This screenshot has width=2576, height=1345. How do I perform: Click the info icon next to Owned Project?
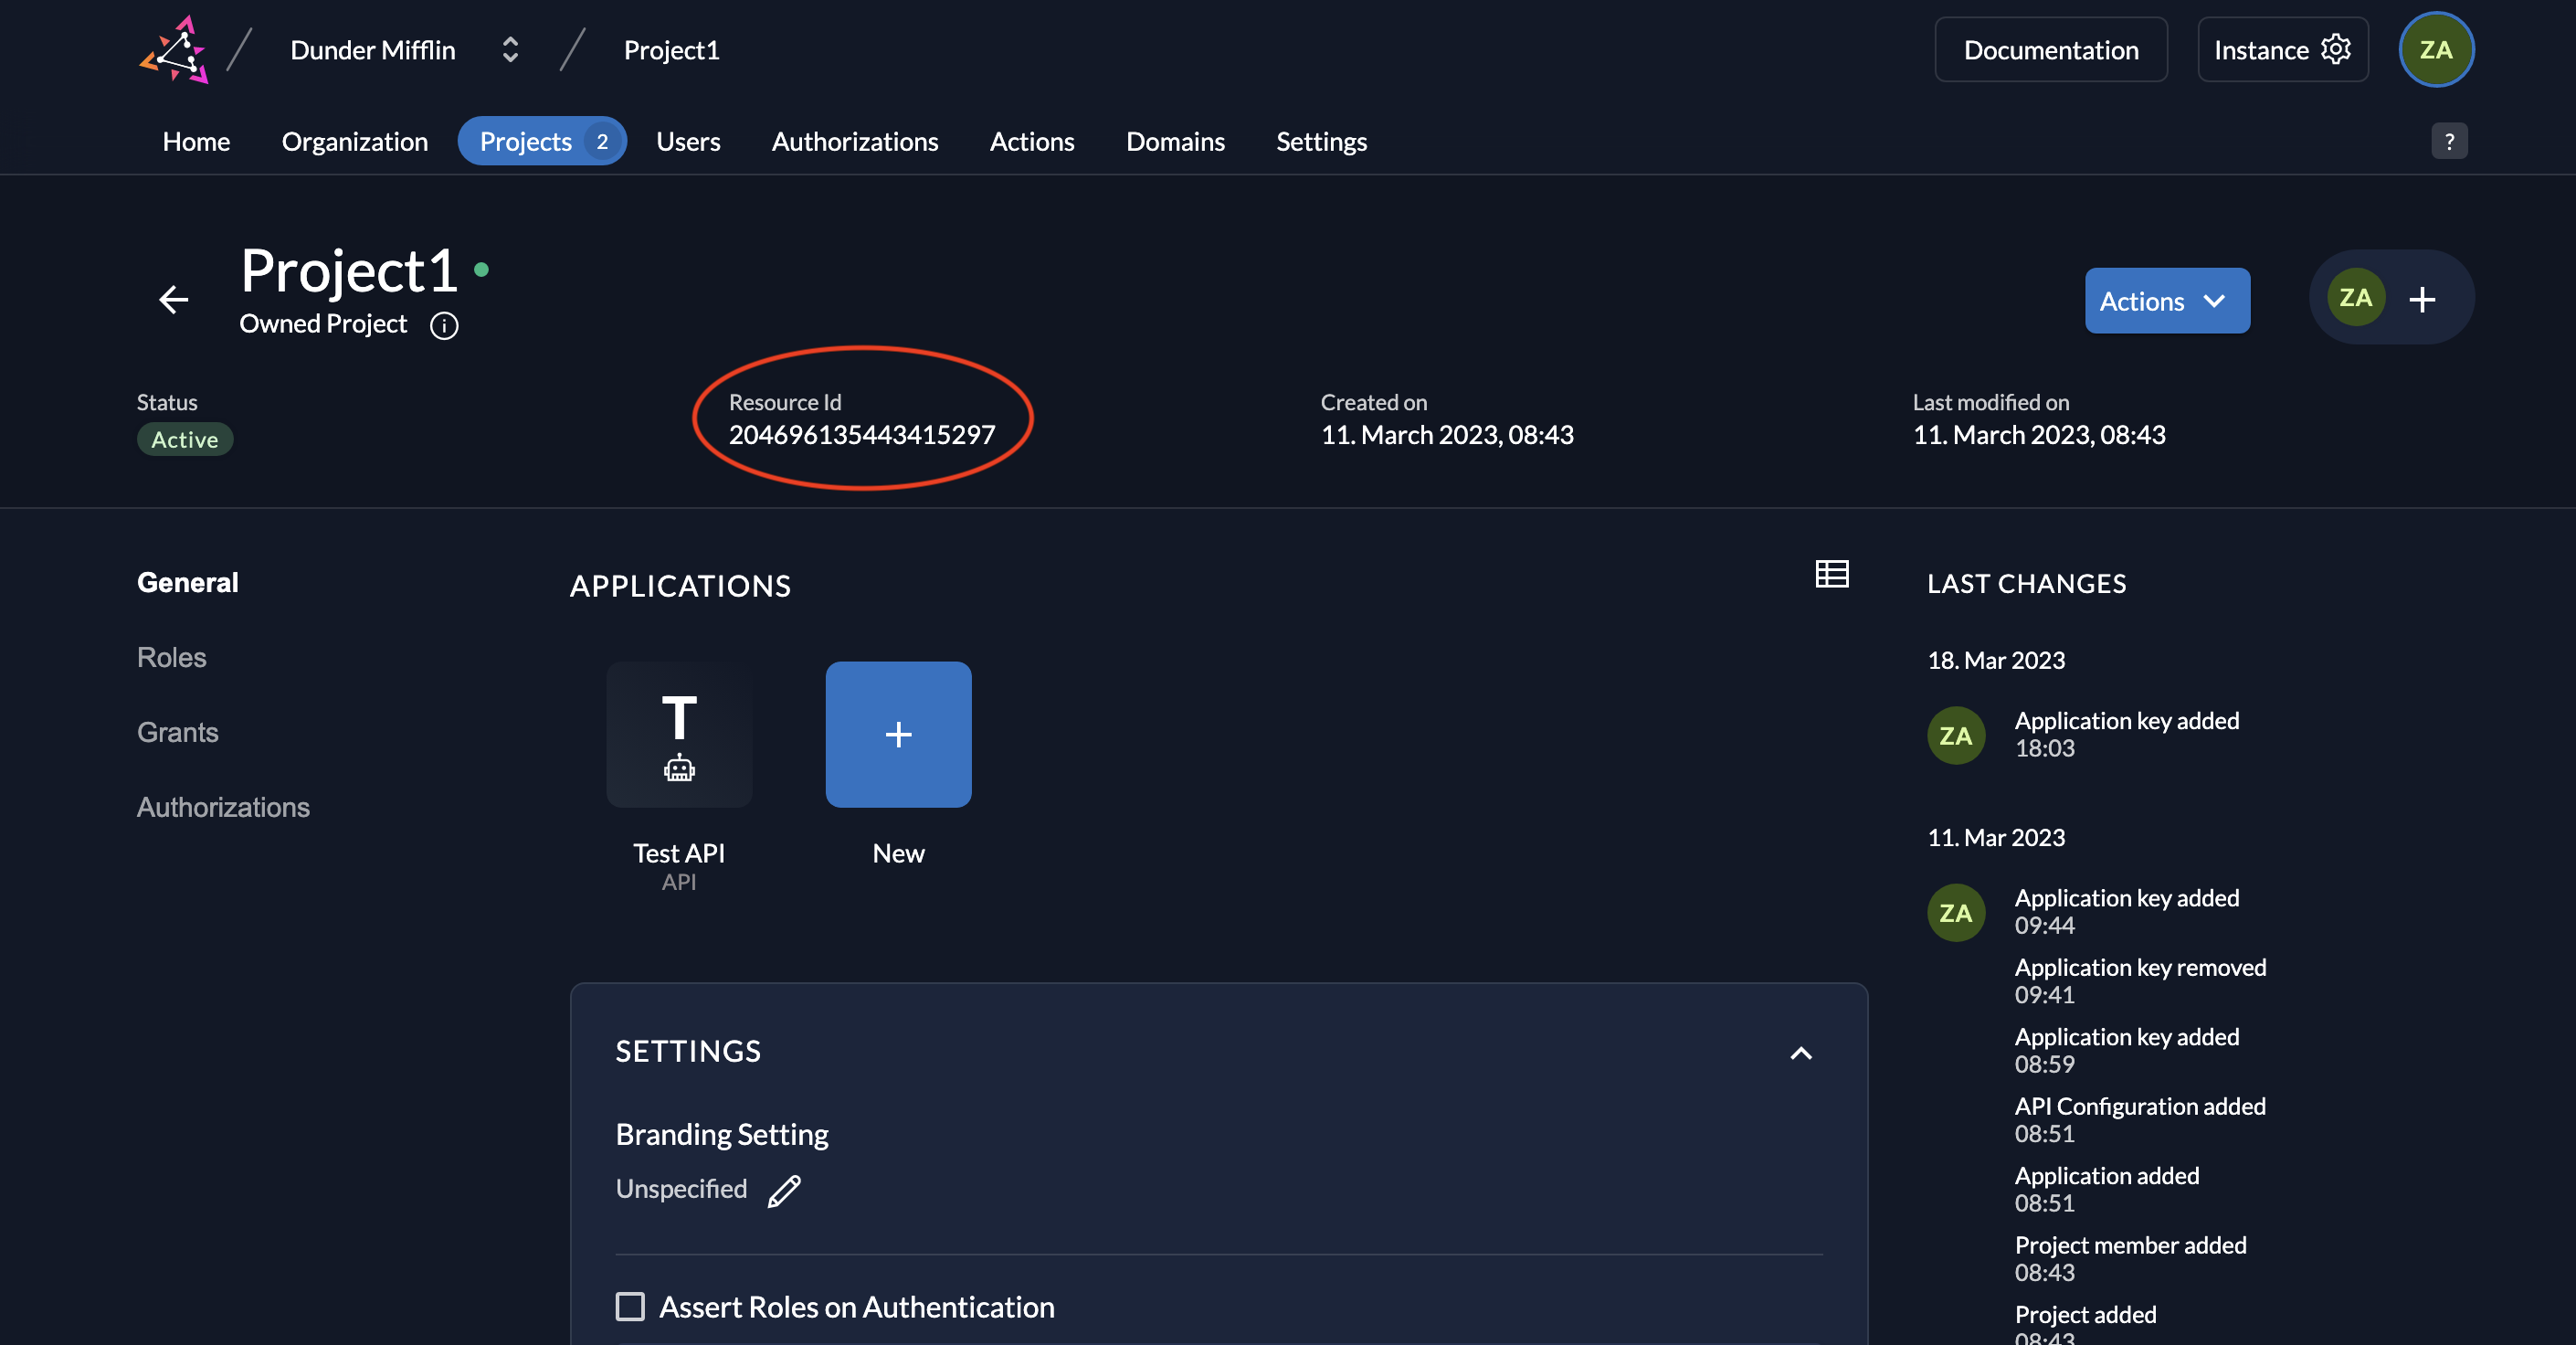[x=443, y=325]
